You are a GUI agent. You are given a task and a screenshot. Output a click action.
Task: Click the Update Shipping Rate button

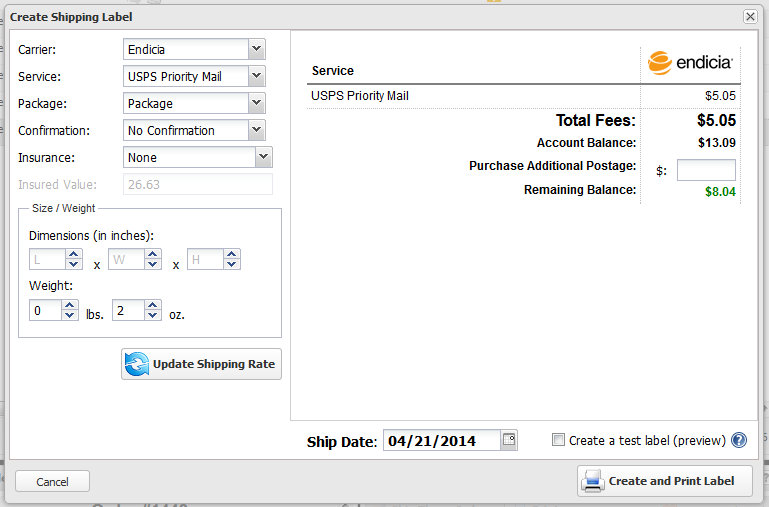pyautogui.click(x=201, y=364)
